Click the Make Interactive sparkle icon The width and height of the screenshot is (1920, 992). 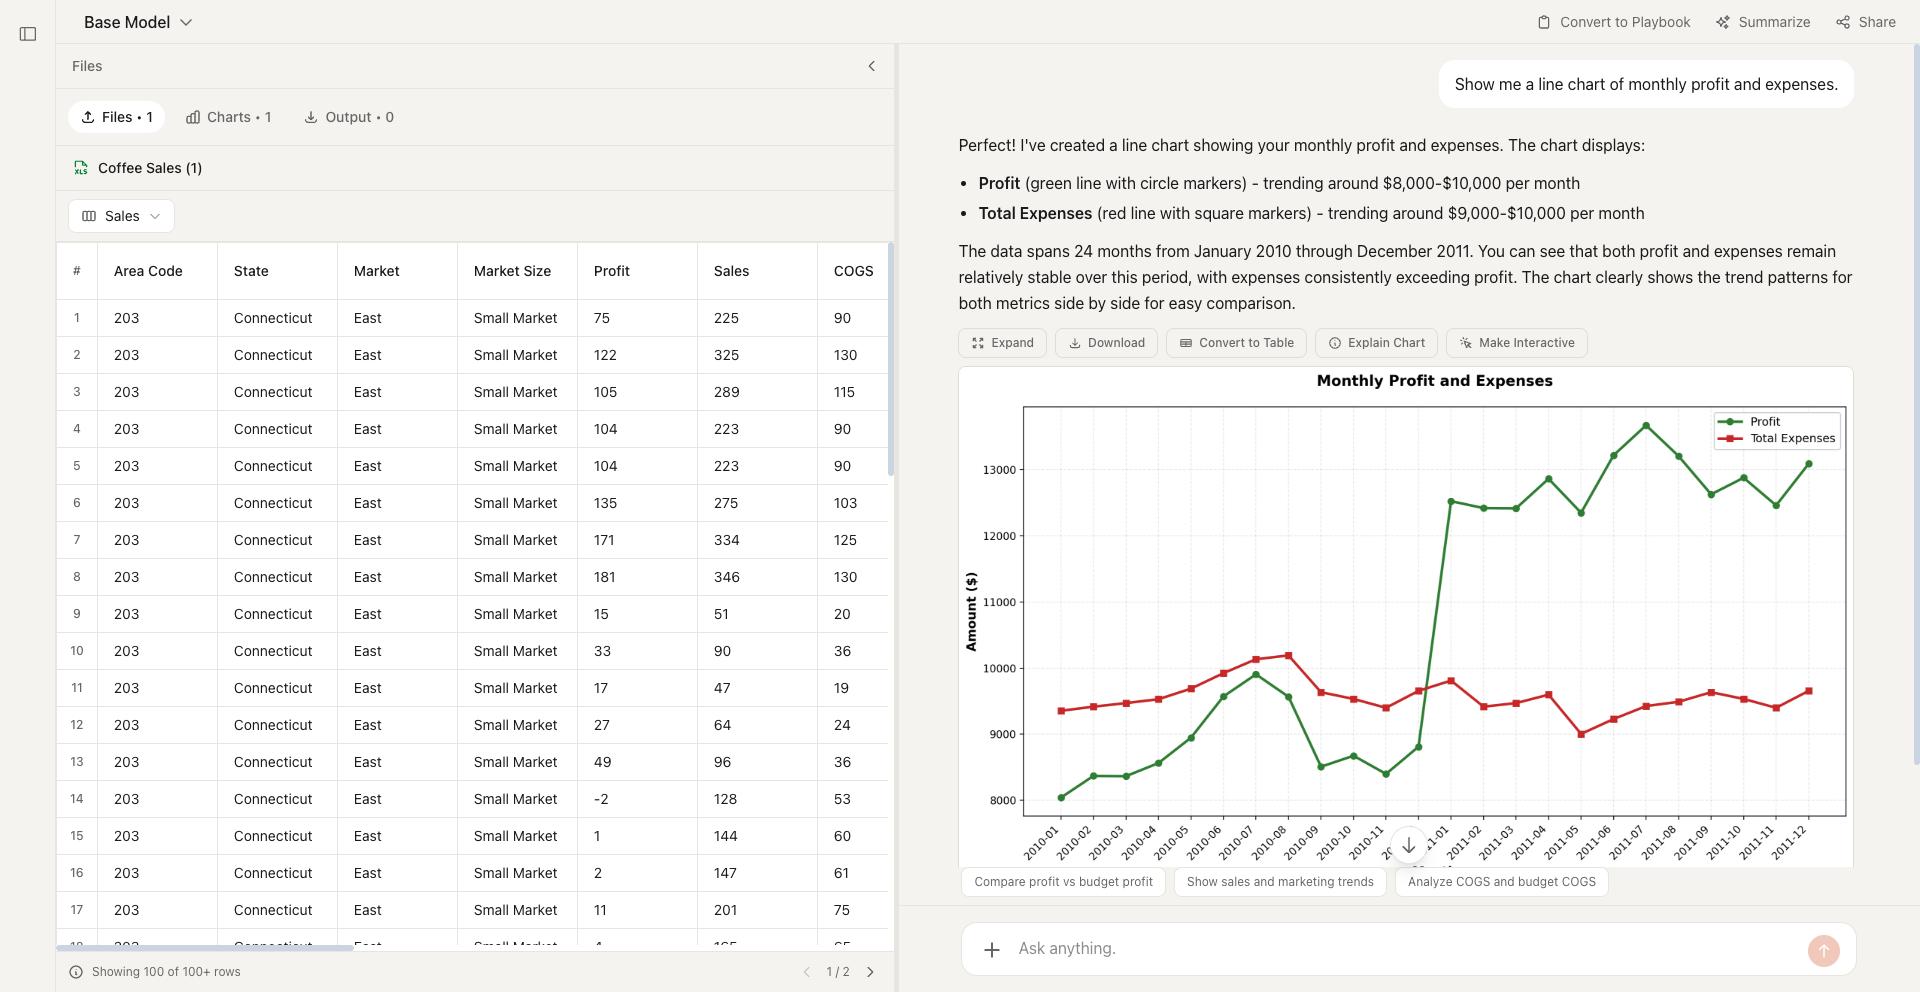[x=1463, y=343]
